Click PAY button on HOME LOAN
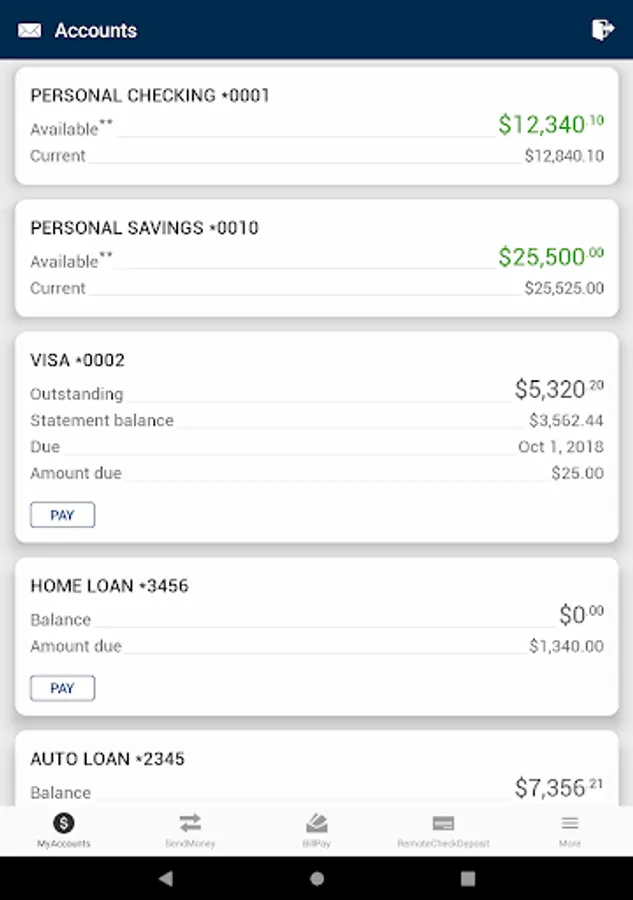The height and width of the screenshot is (900, 633). tap(62, 688)
